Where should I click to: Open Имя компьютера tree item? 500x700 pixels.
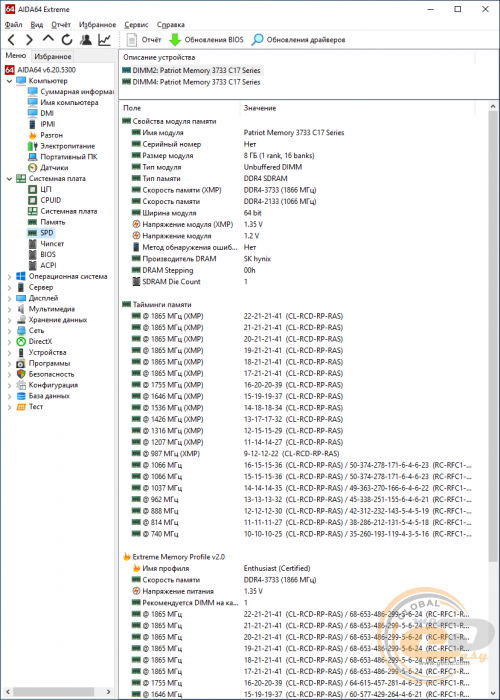[63, 102]
